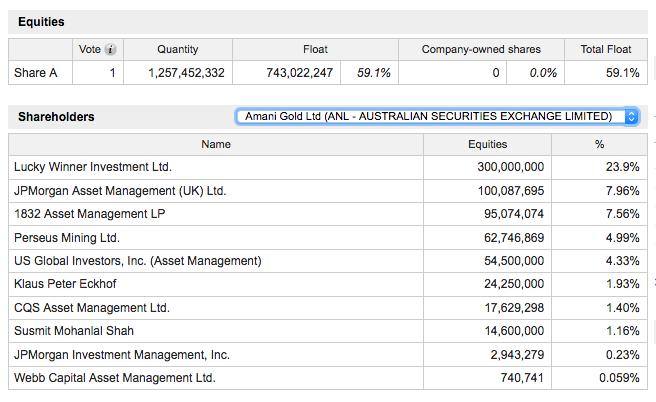Click the Perseus Mining Ltd. link

pyautogui.click(x=67, y=238)
